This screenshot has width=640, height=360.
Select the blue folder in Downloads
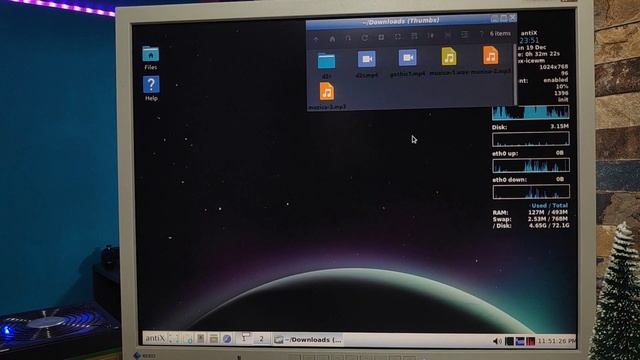tap(326, 62)
